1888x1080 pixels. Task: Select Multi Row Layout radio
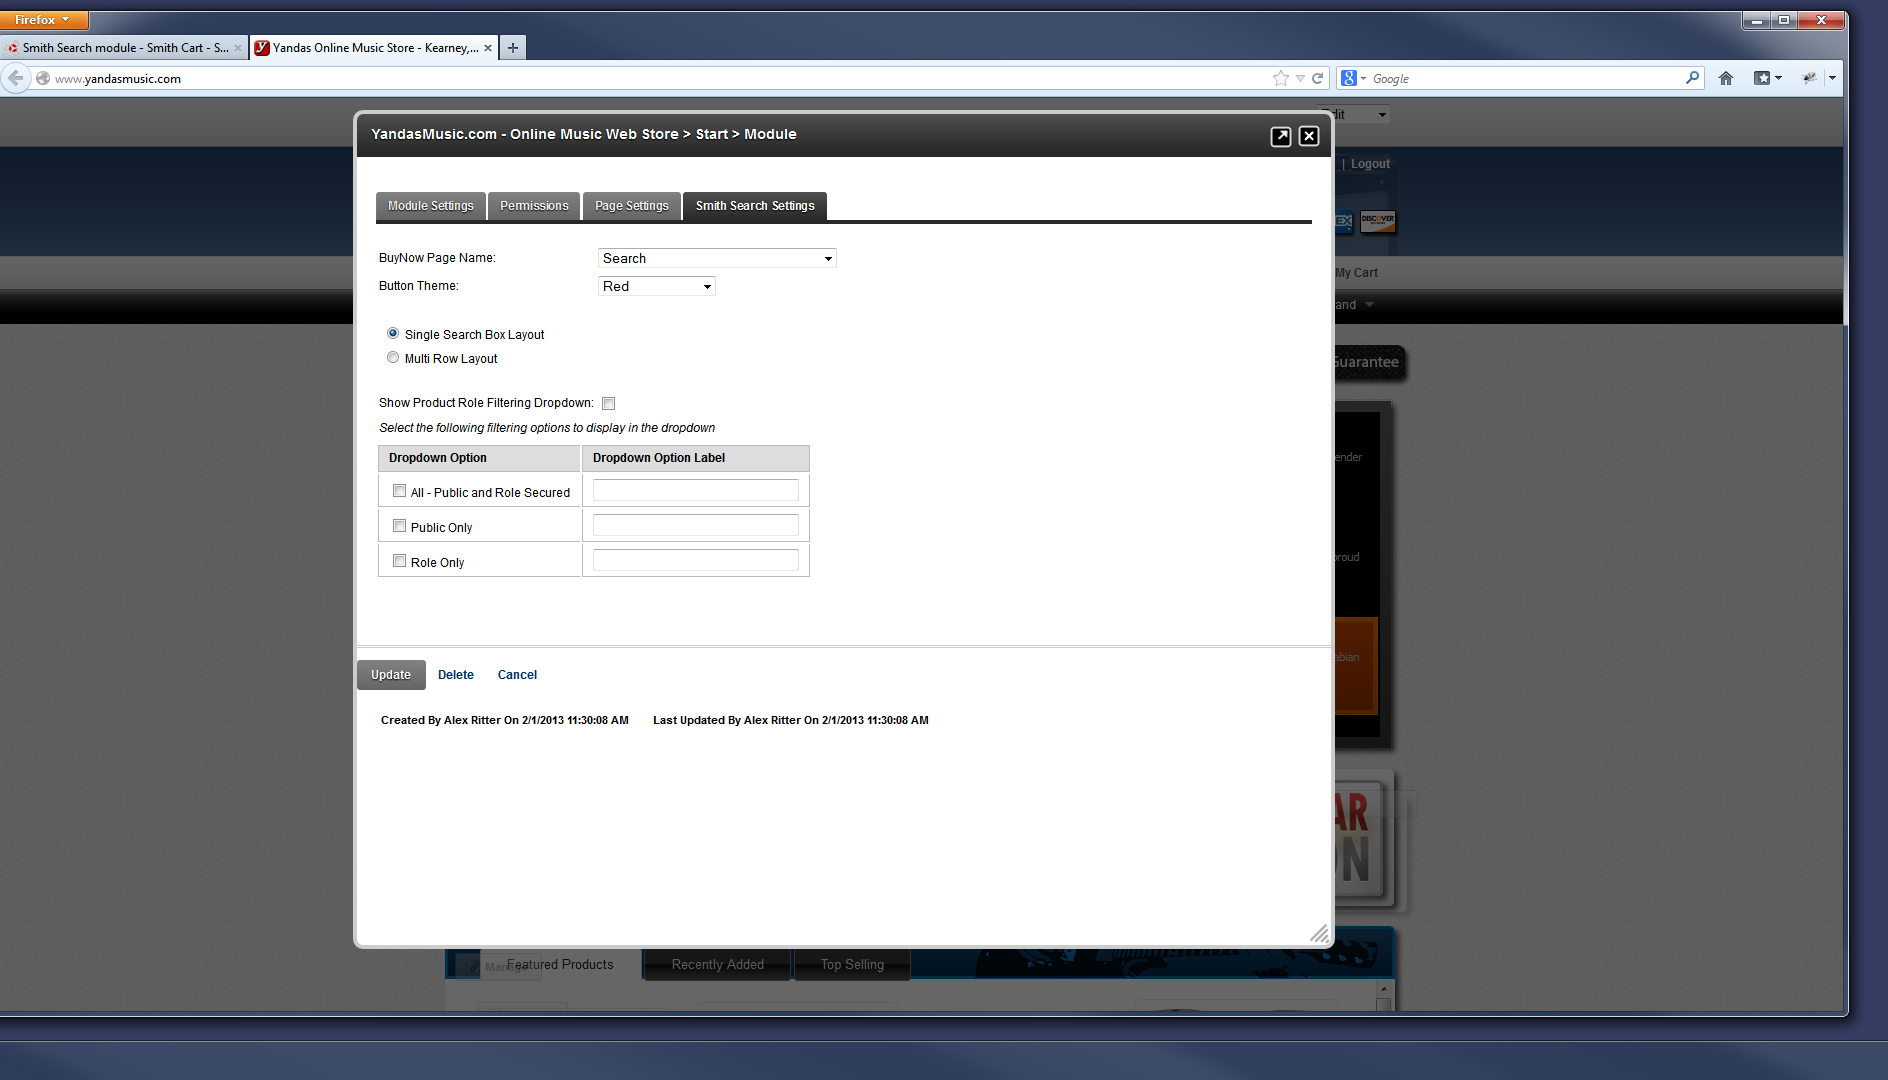pyautogui.click(x=393, y=357)
